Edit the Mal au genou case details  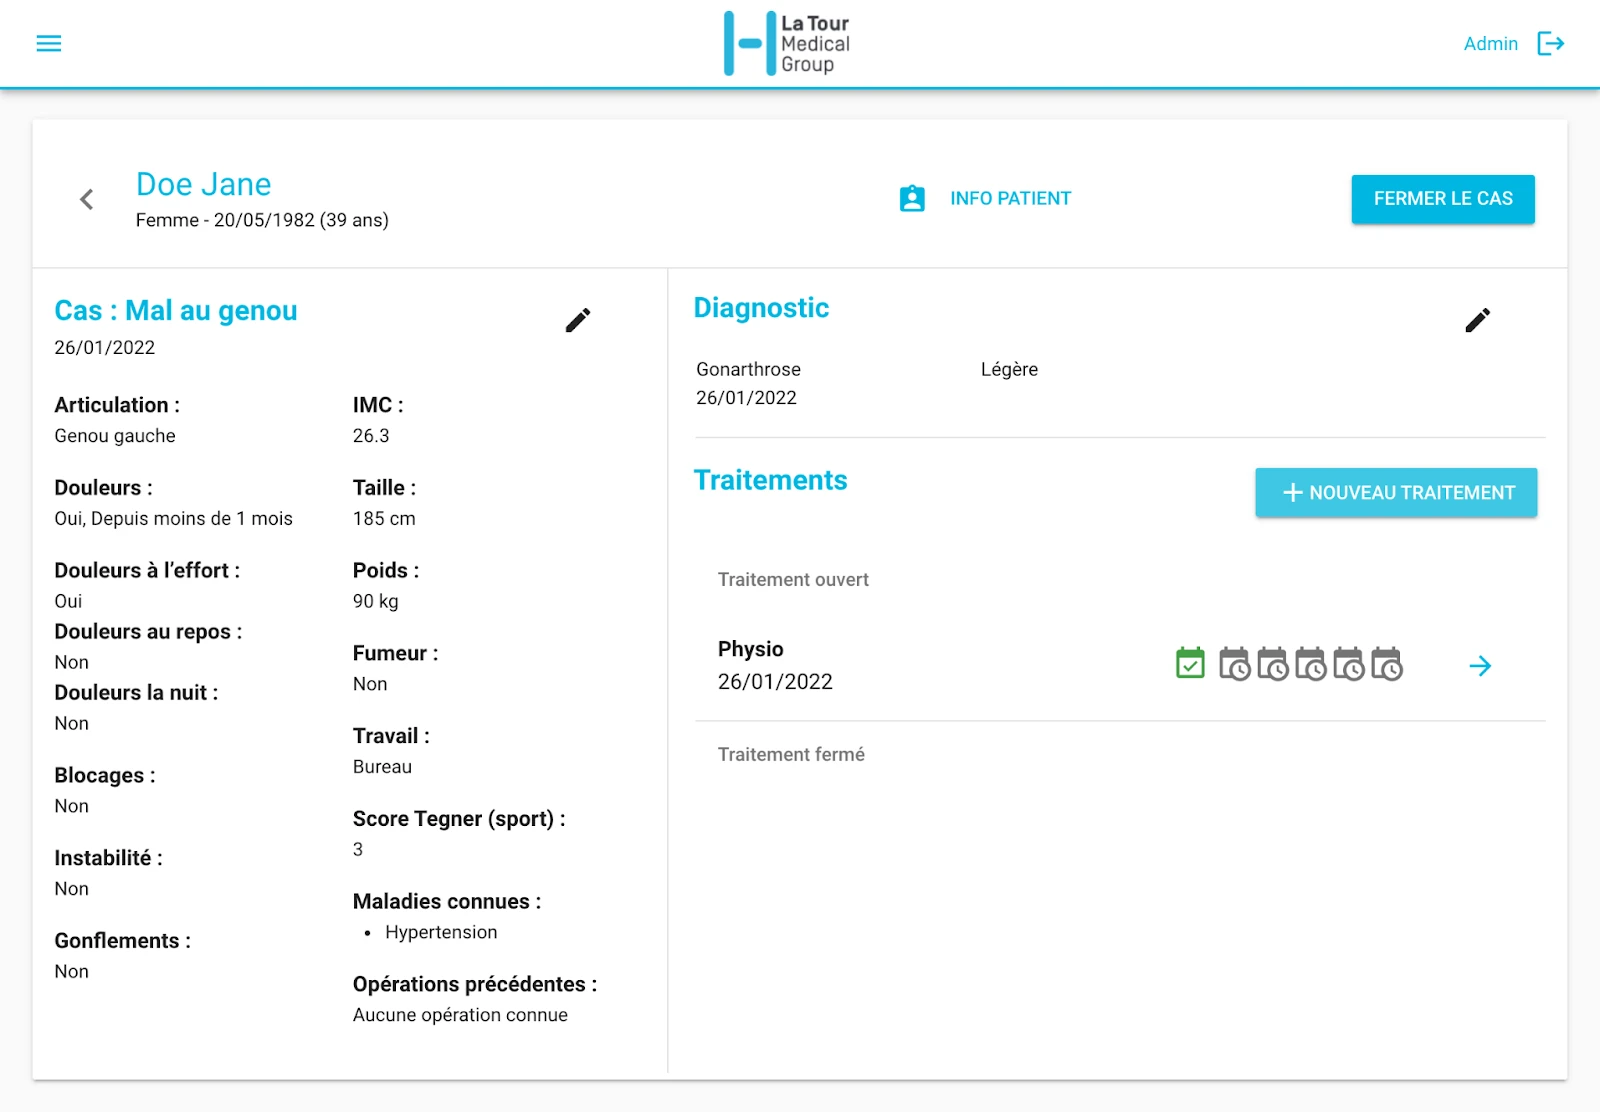pos(578,320)
